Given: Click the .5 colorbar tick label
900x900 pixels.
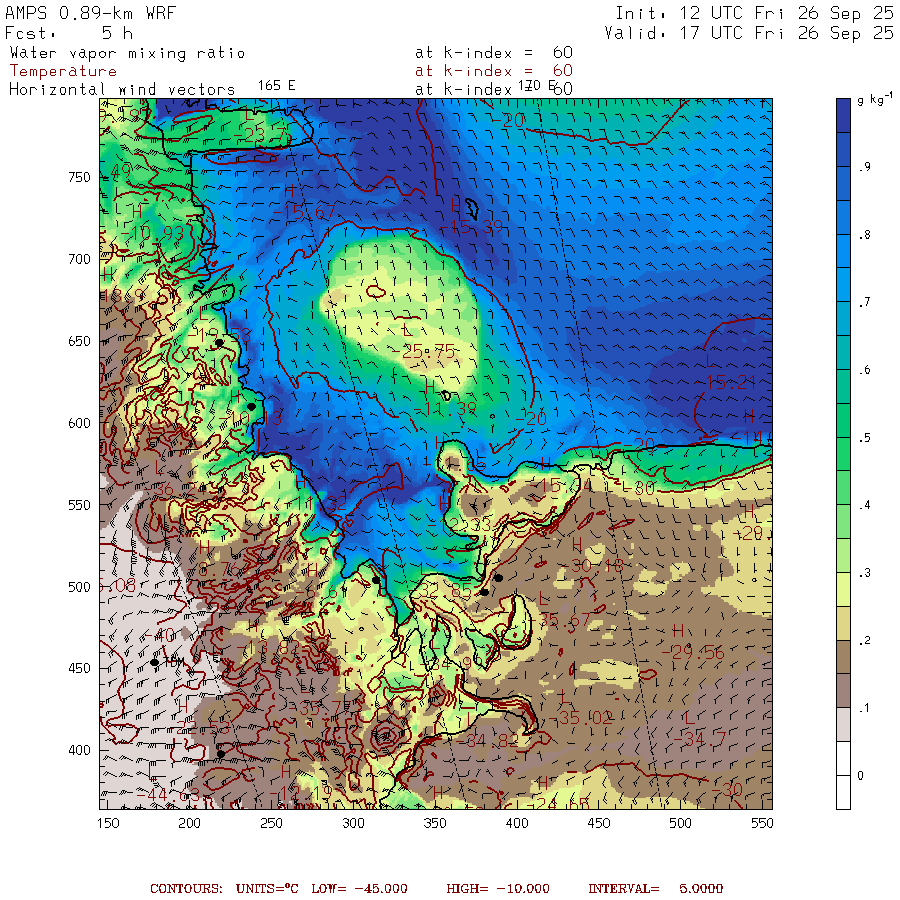Looking at the screenshot, I should pyautogui.click(x=864, y=438).
